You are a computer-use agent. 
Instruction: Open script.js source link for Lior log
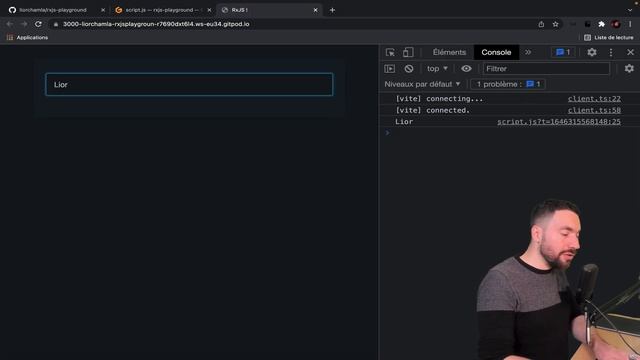(x=559, y=122)
